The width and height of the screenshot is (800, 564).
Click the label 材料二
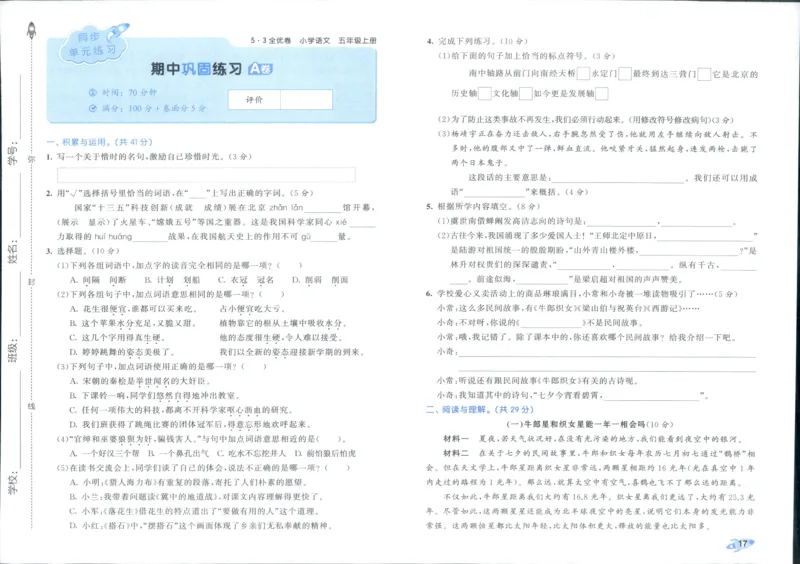click(456, 453)
